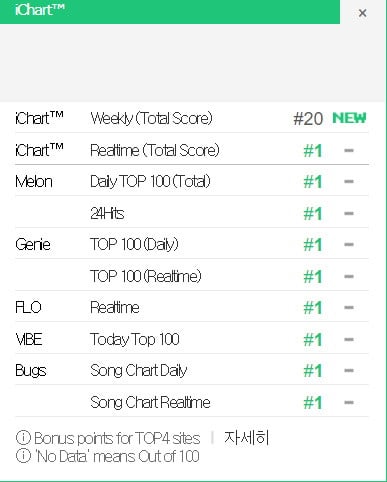The height and width of the screenshot is (482, 387).
Task: Select the Melon 24Hits row
Action: [x=192, y=212]
